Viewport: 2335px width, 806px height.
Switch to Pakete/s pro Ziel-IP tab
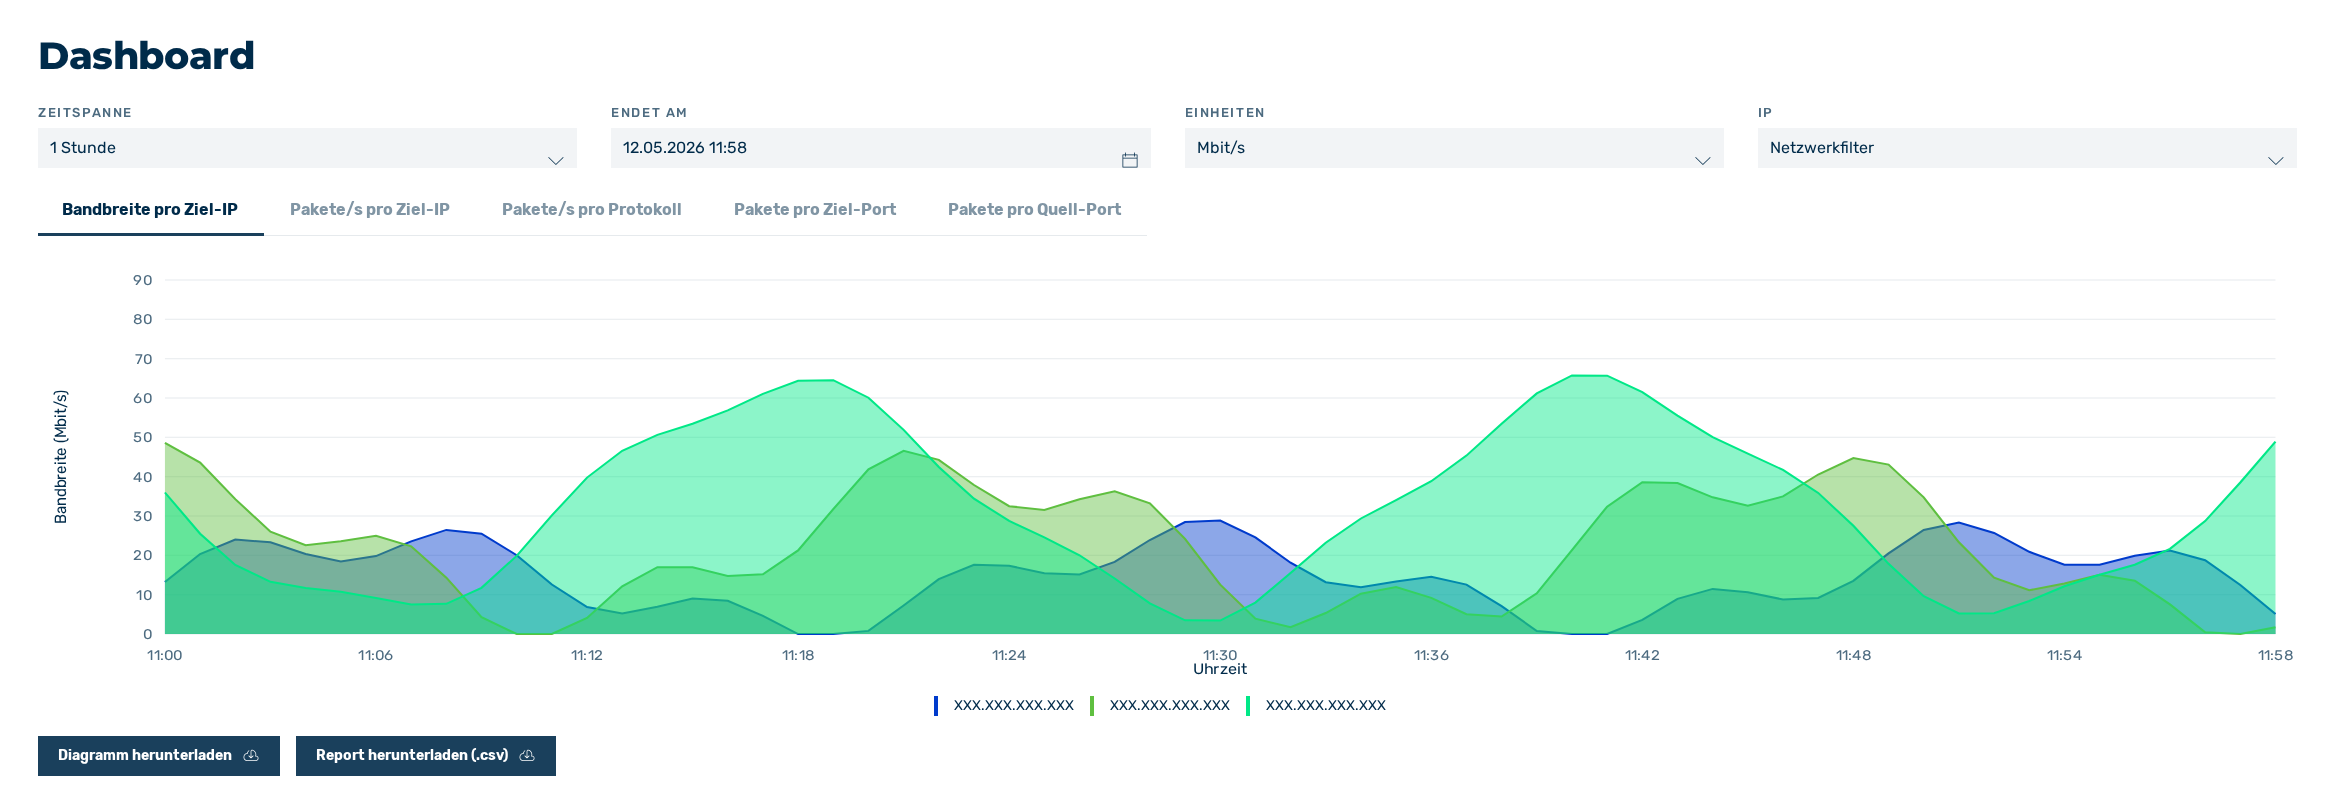[370, 209]
